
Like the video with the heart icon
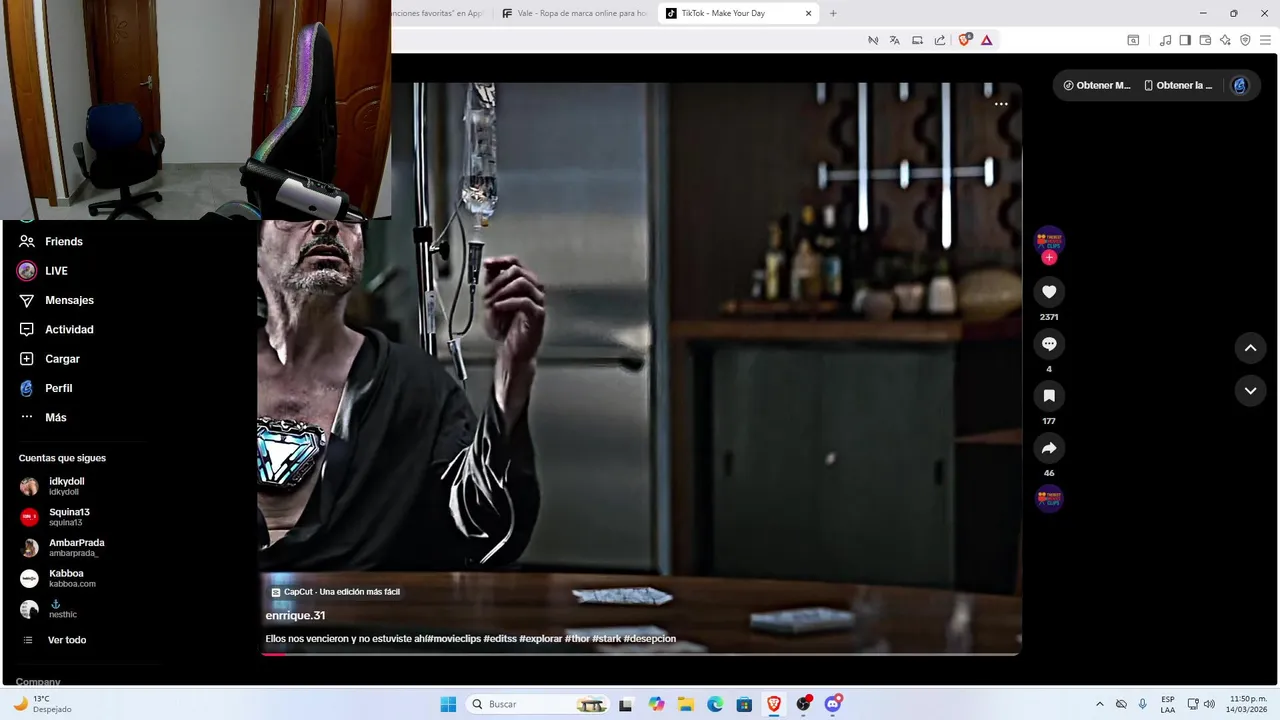click(x=1049, y=292)
